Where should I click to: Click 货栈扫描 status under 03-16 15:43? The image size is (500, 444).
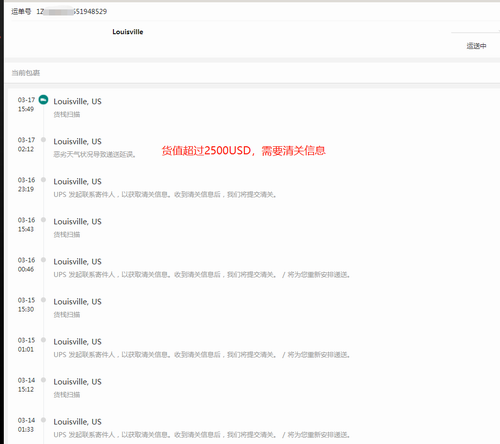[67, 235]
